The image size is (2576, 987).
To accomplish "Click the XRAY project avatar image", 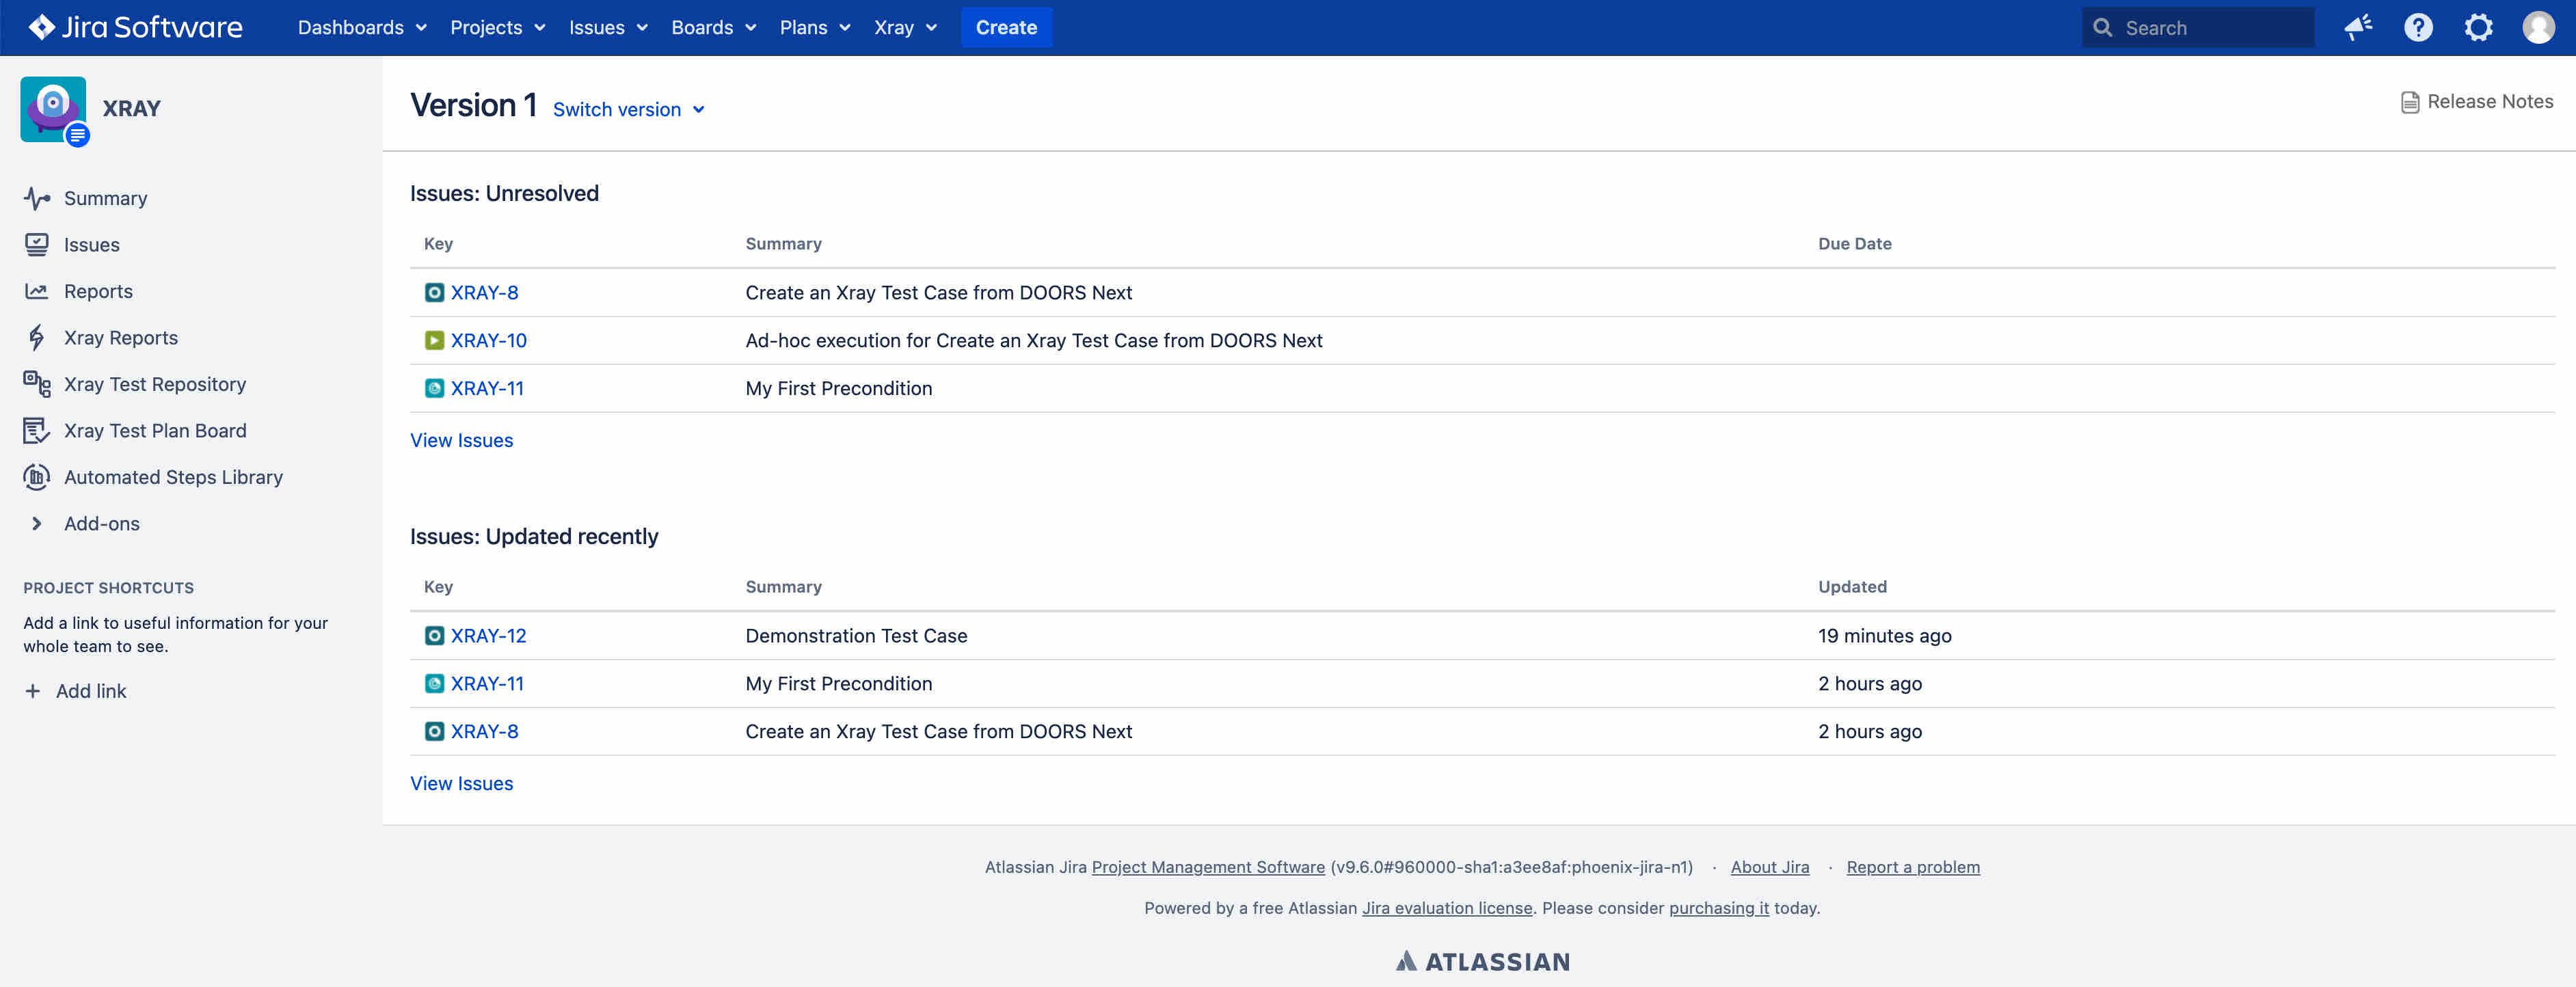I will point(53,109).
